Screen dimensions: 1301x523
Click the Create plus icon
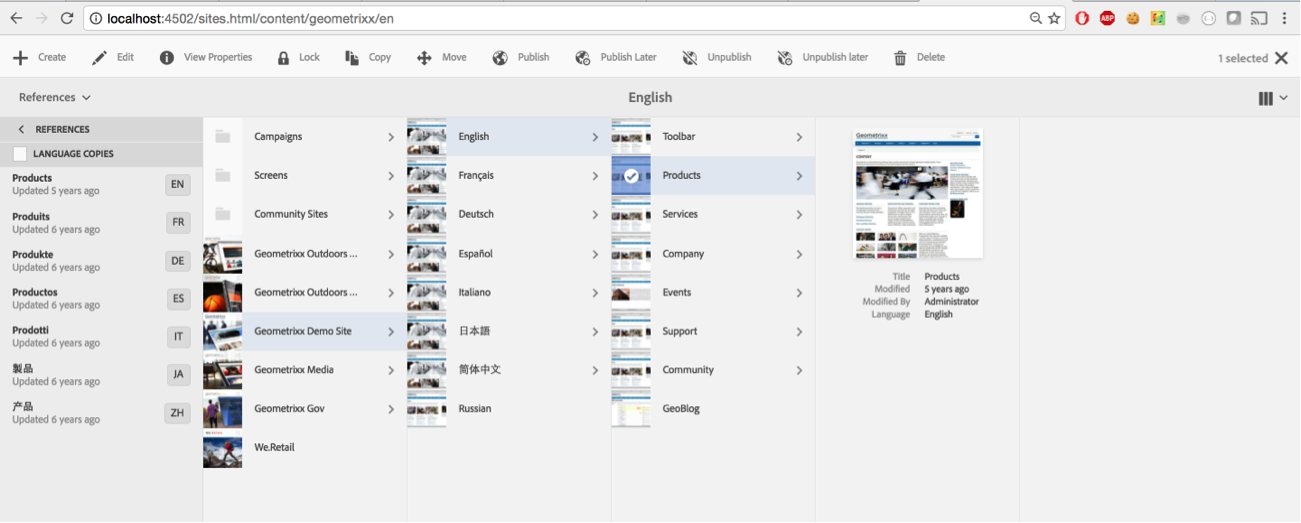pyautogui.click(x=20, y=58)
